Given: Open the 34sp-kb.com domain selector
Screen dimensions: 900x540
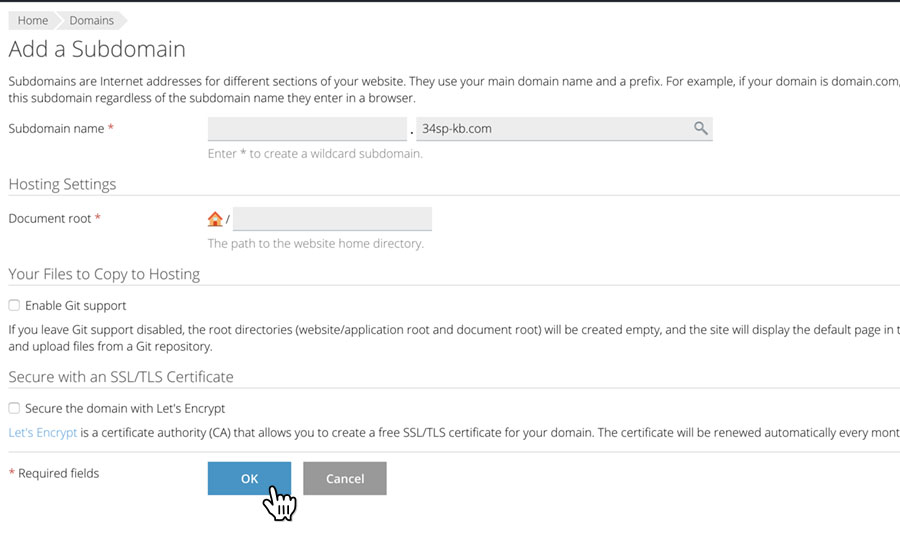Looking at the screenshot, I should click(564, 129).
